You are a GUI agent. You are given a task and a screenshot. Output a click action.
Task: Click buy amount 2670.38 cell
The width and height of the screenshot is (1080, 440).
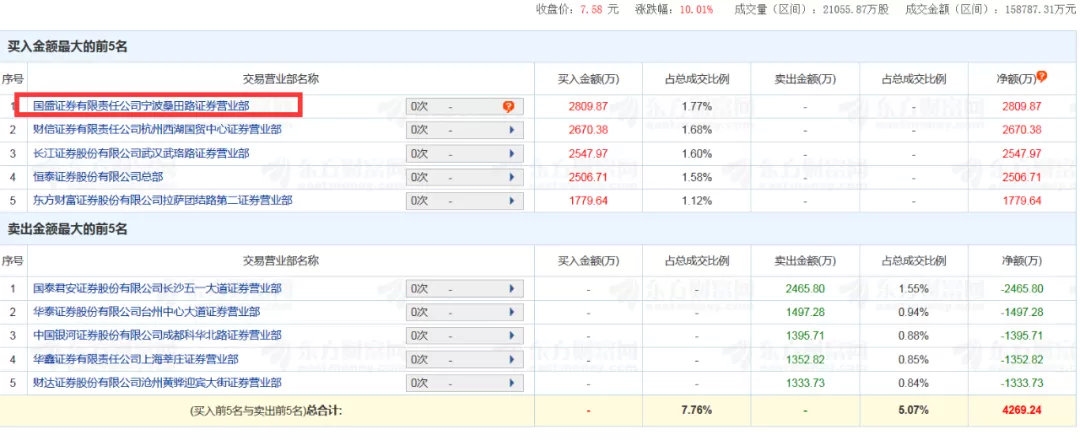pyautogui.click(x=588, y=130)
